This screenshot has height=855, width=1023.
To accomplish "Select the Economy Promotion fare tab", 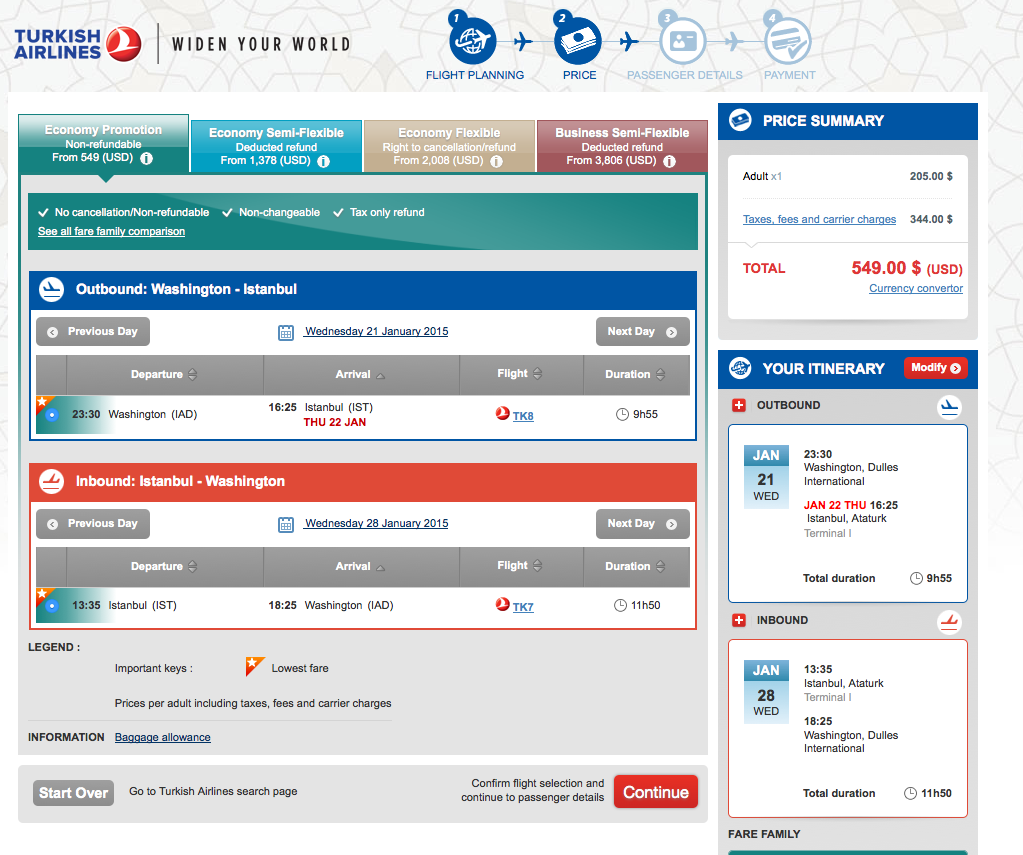I will pos(103,144).
